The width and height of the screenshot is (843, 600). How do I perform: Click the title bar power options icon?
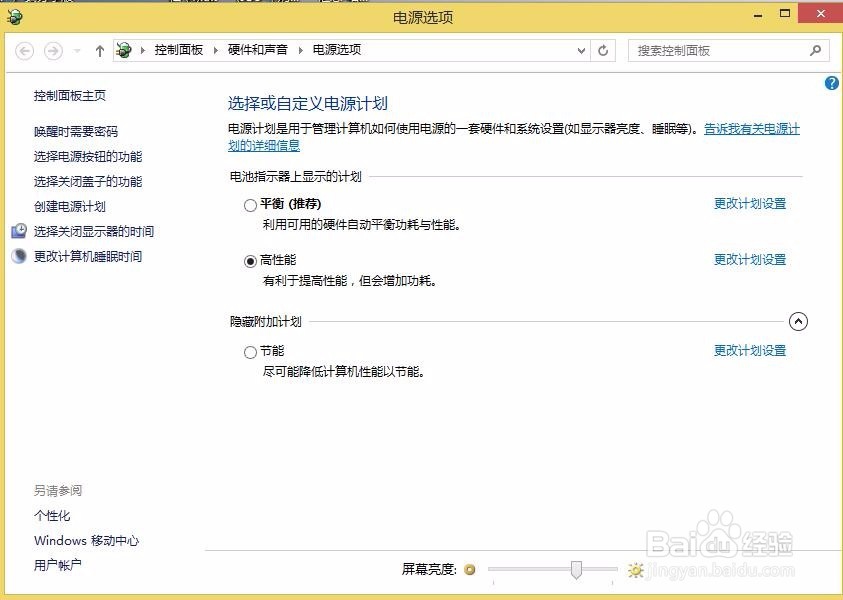click(15, 17)
